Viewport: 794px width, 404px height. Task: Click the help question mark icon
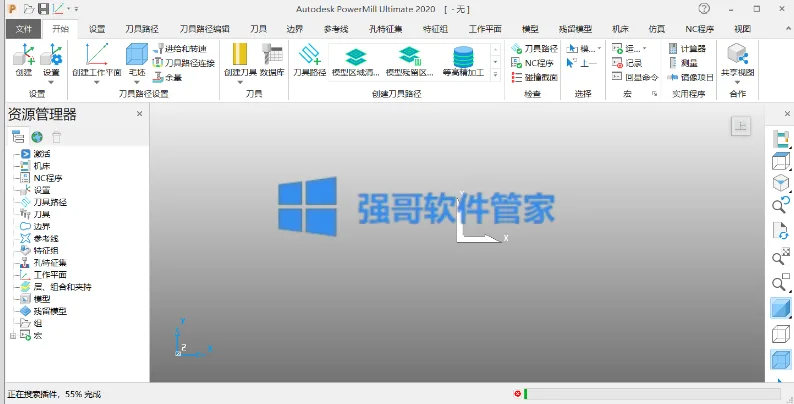pyautogui.click(x=704, y=9)
